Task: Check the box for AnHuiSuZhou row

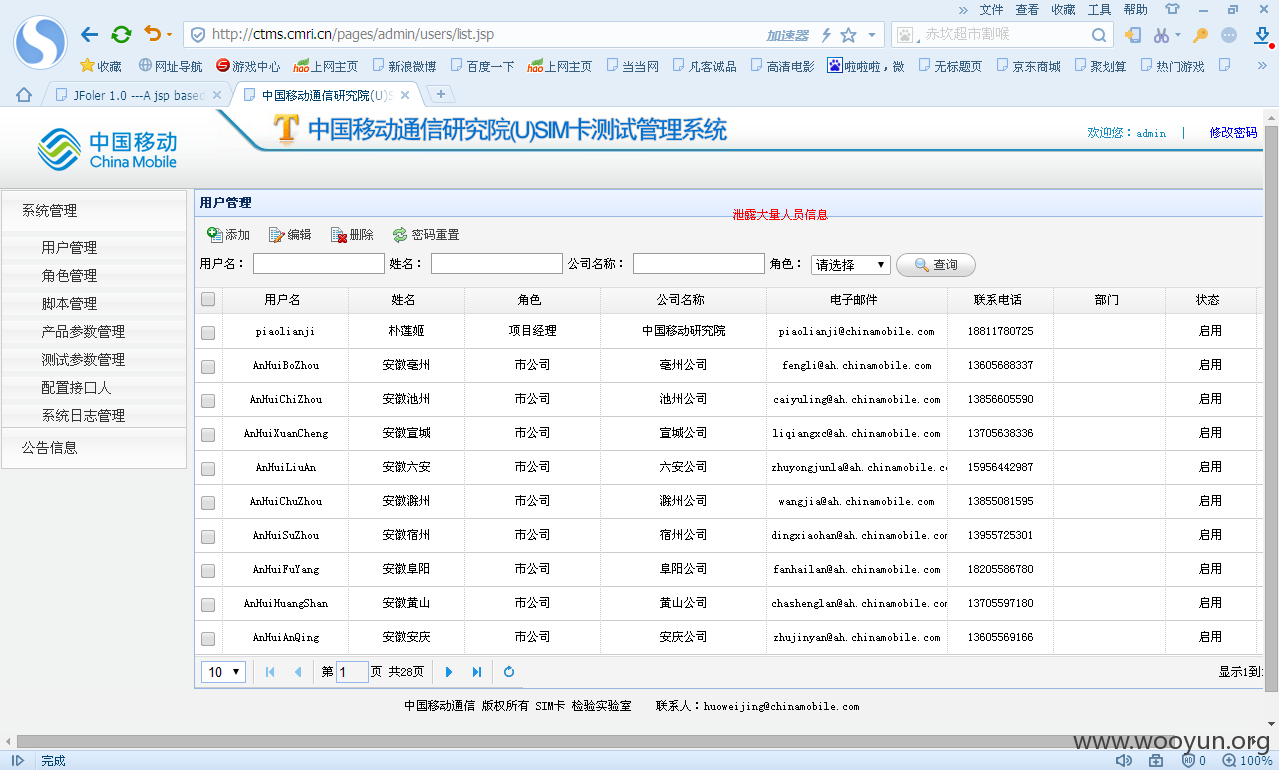Action: (208, 537)
